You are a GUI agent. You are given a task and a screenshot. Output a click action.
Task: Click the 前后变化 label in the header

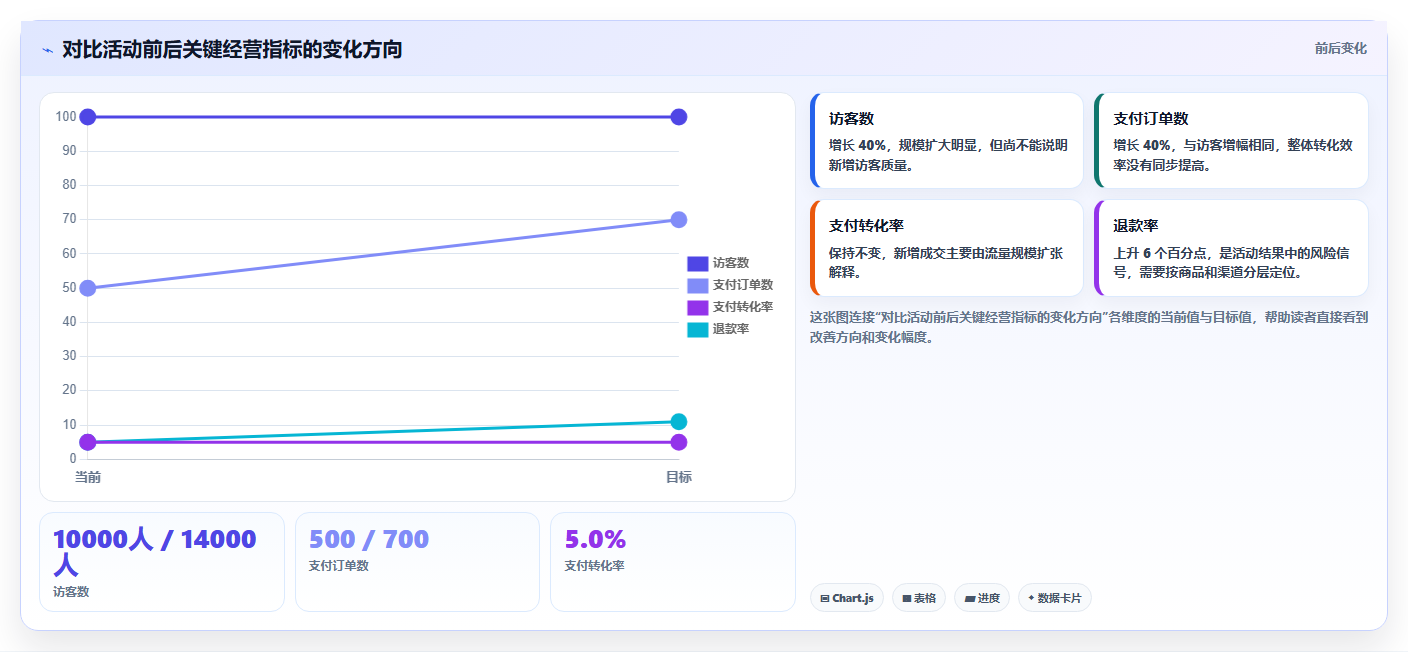pos(1340,49)
